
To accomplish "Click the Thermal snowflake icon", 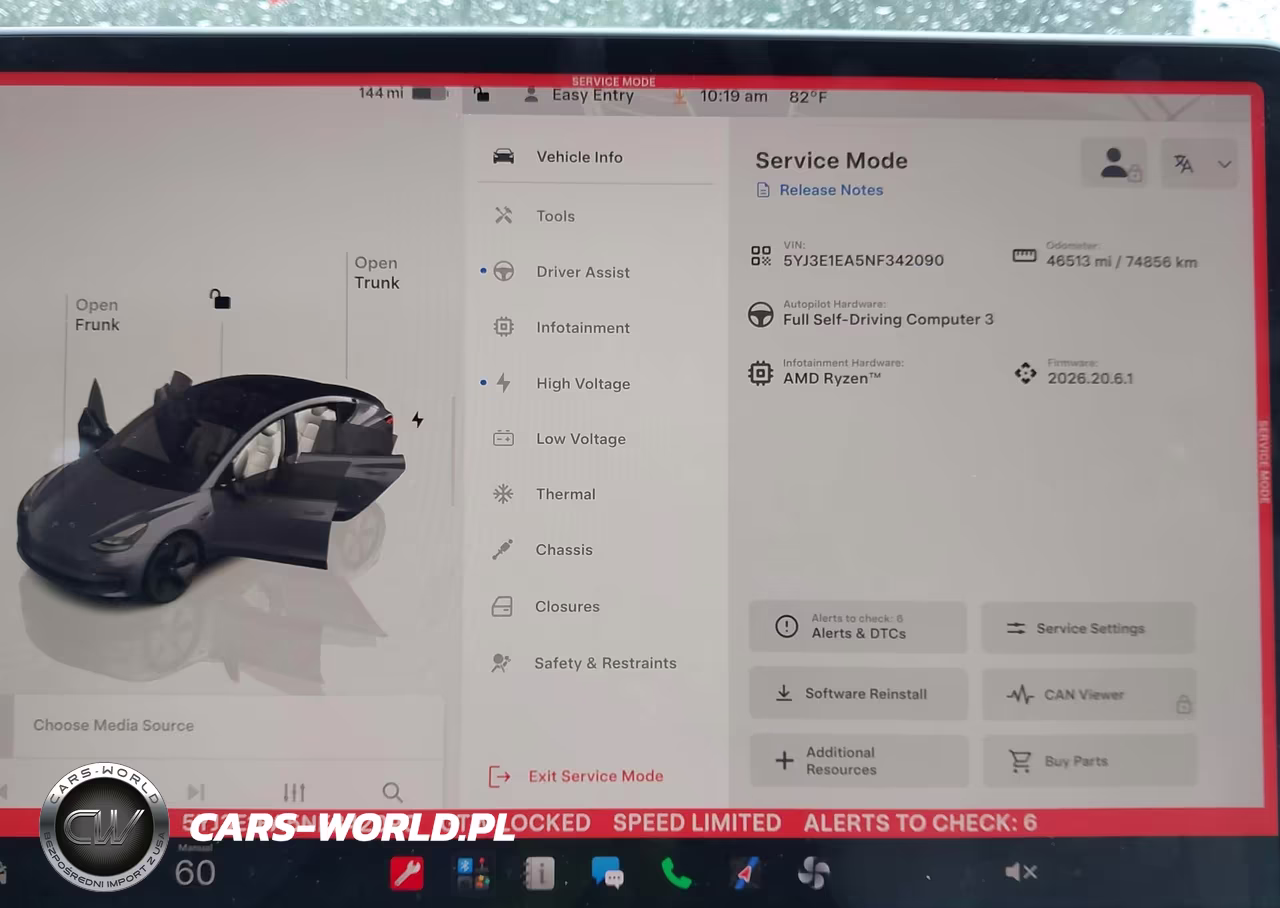I will pos(503,494).
